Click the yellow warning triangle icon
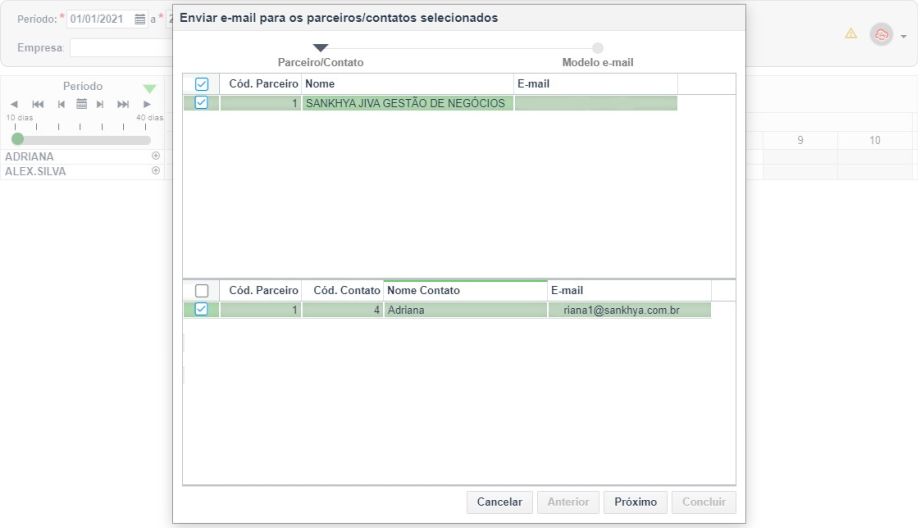 [851, 34]
